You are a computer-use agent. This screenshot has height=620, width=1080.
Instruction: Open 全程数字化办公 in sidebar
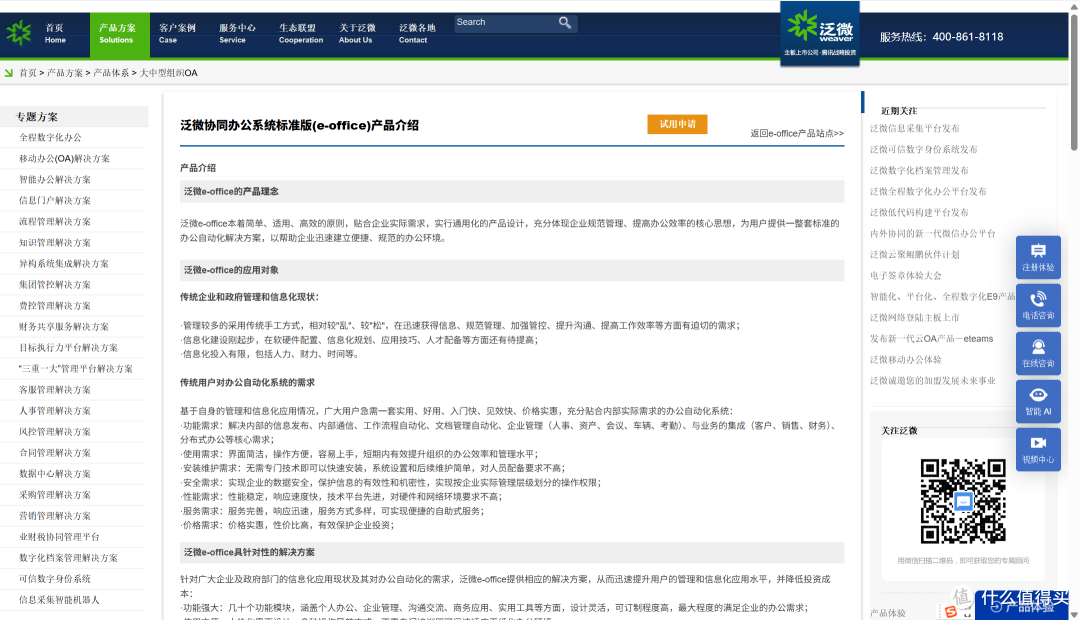[x=50, y=138]
